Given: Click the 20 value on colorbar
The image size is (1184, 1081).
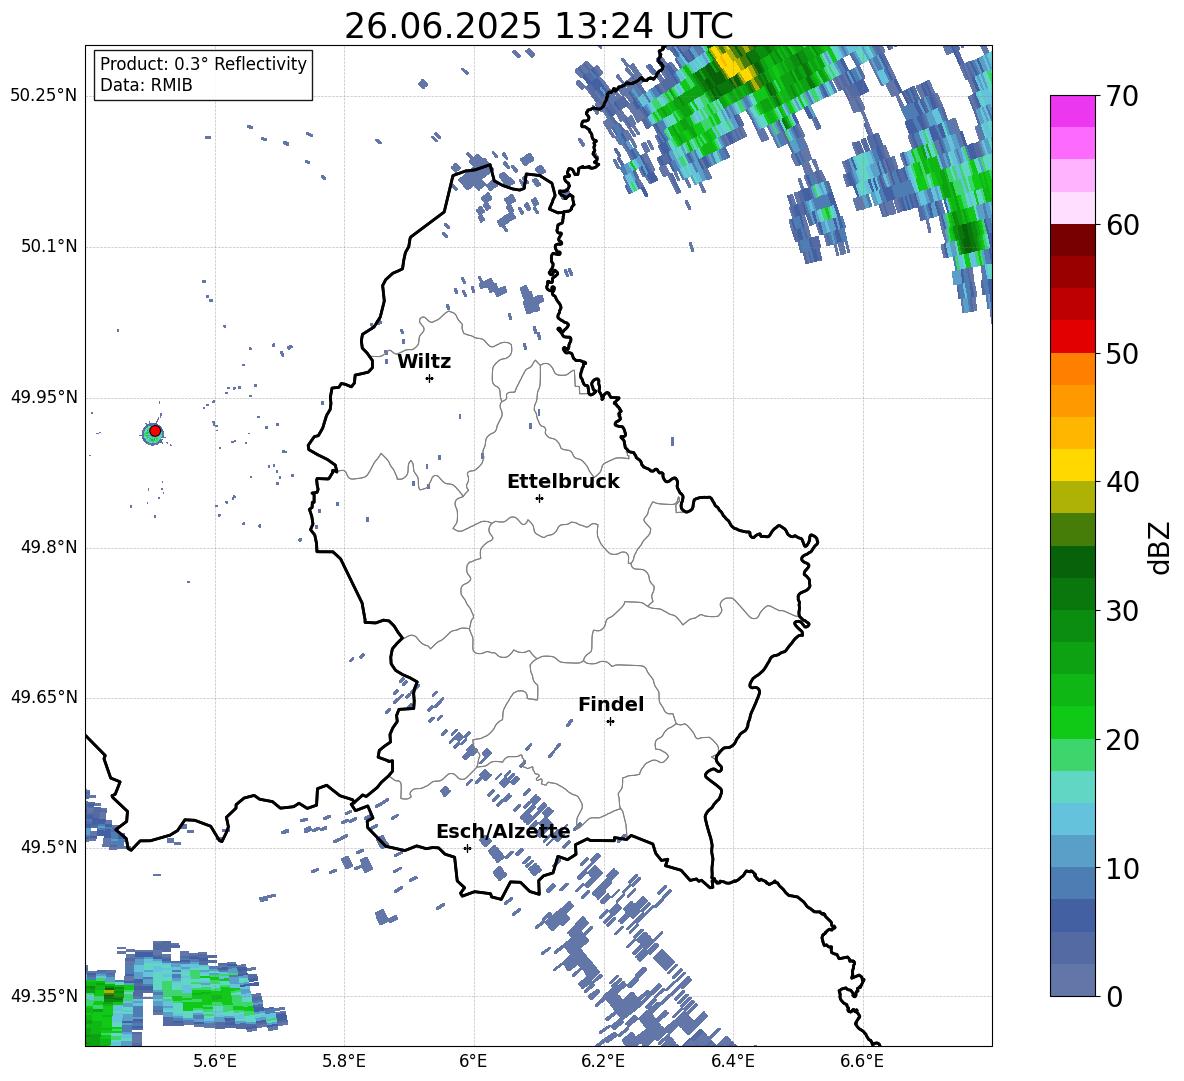Looking at the screenshot, I should coord(1121,740).
